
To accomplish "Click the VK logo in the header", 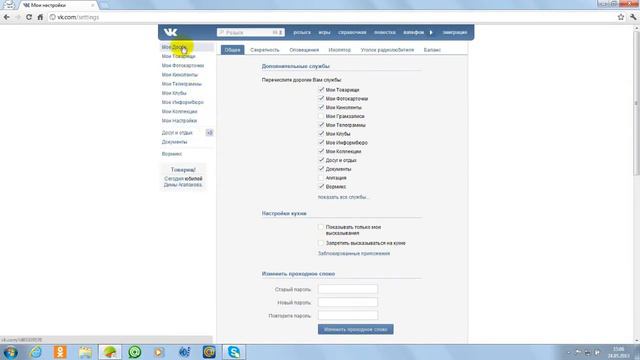I will click(x=171, y=32).
